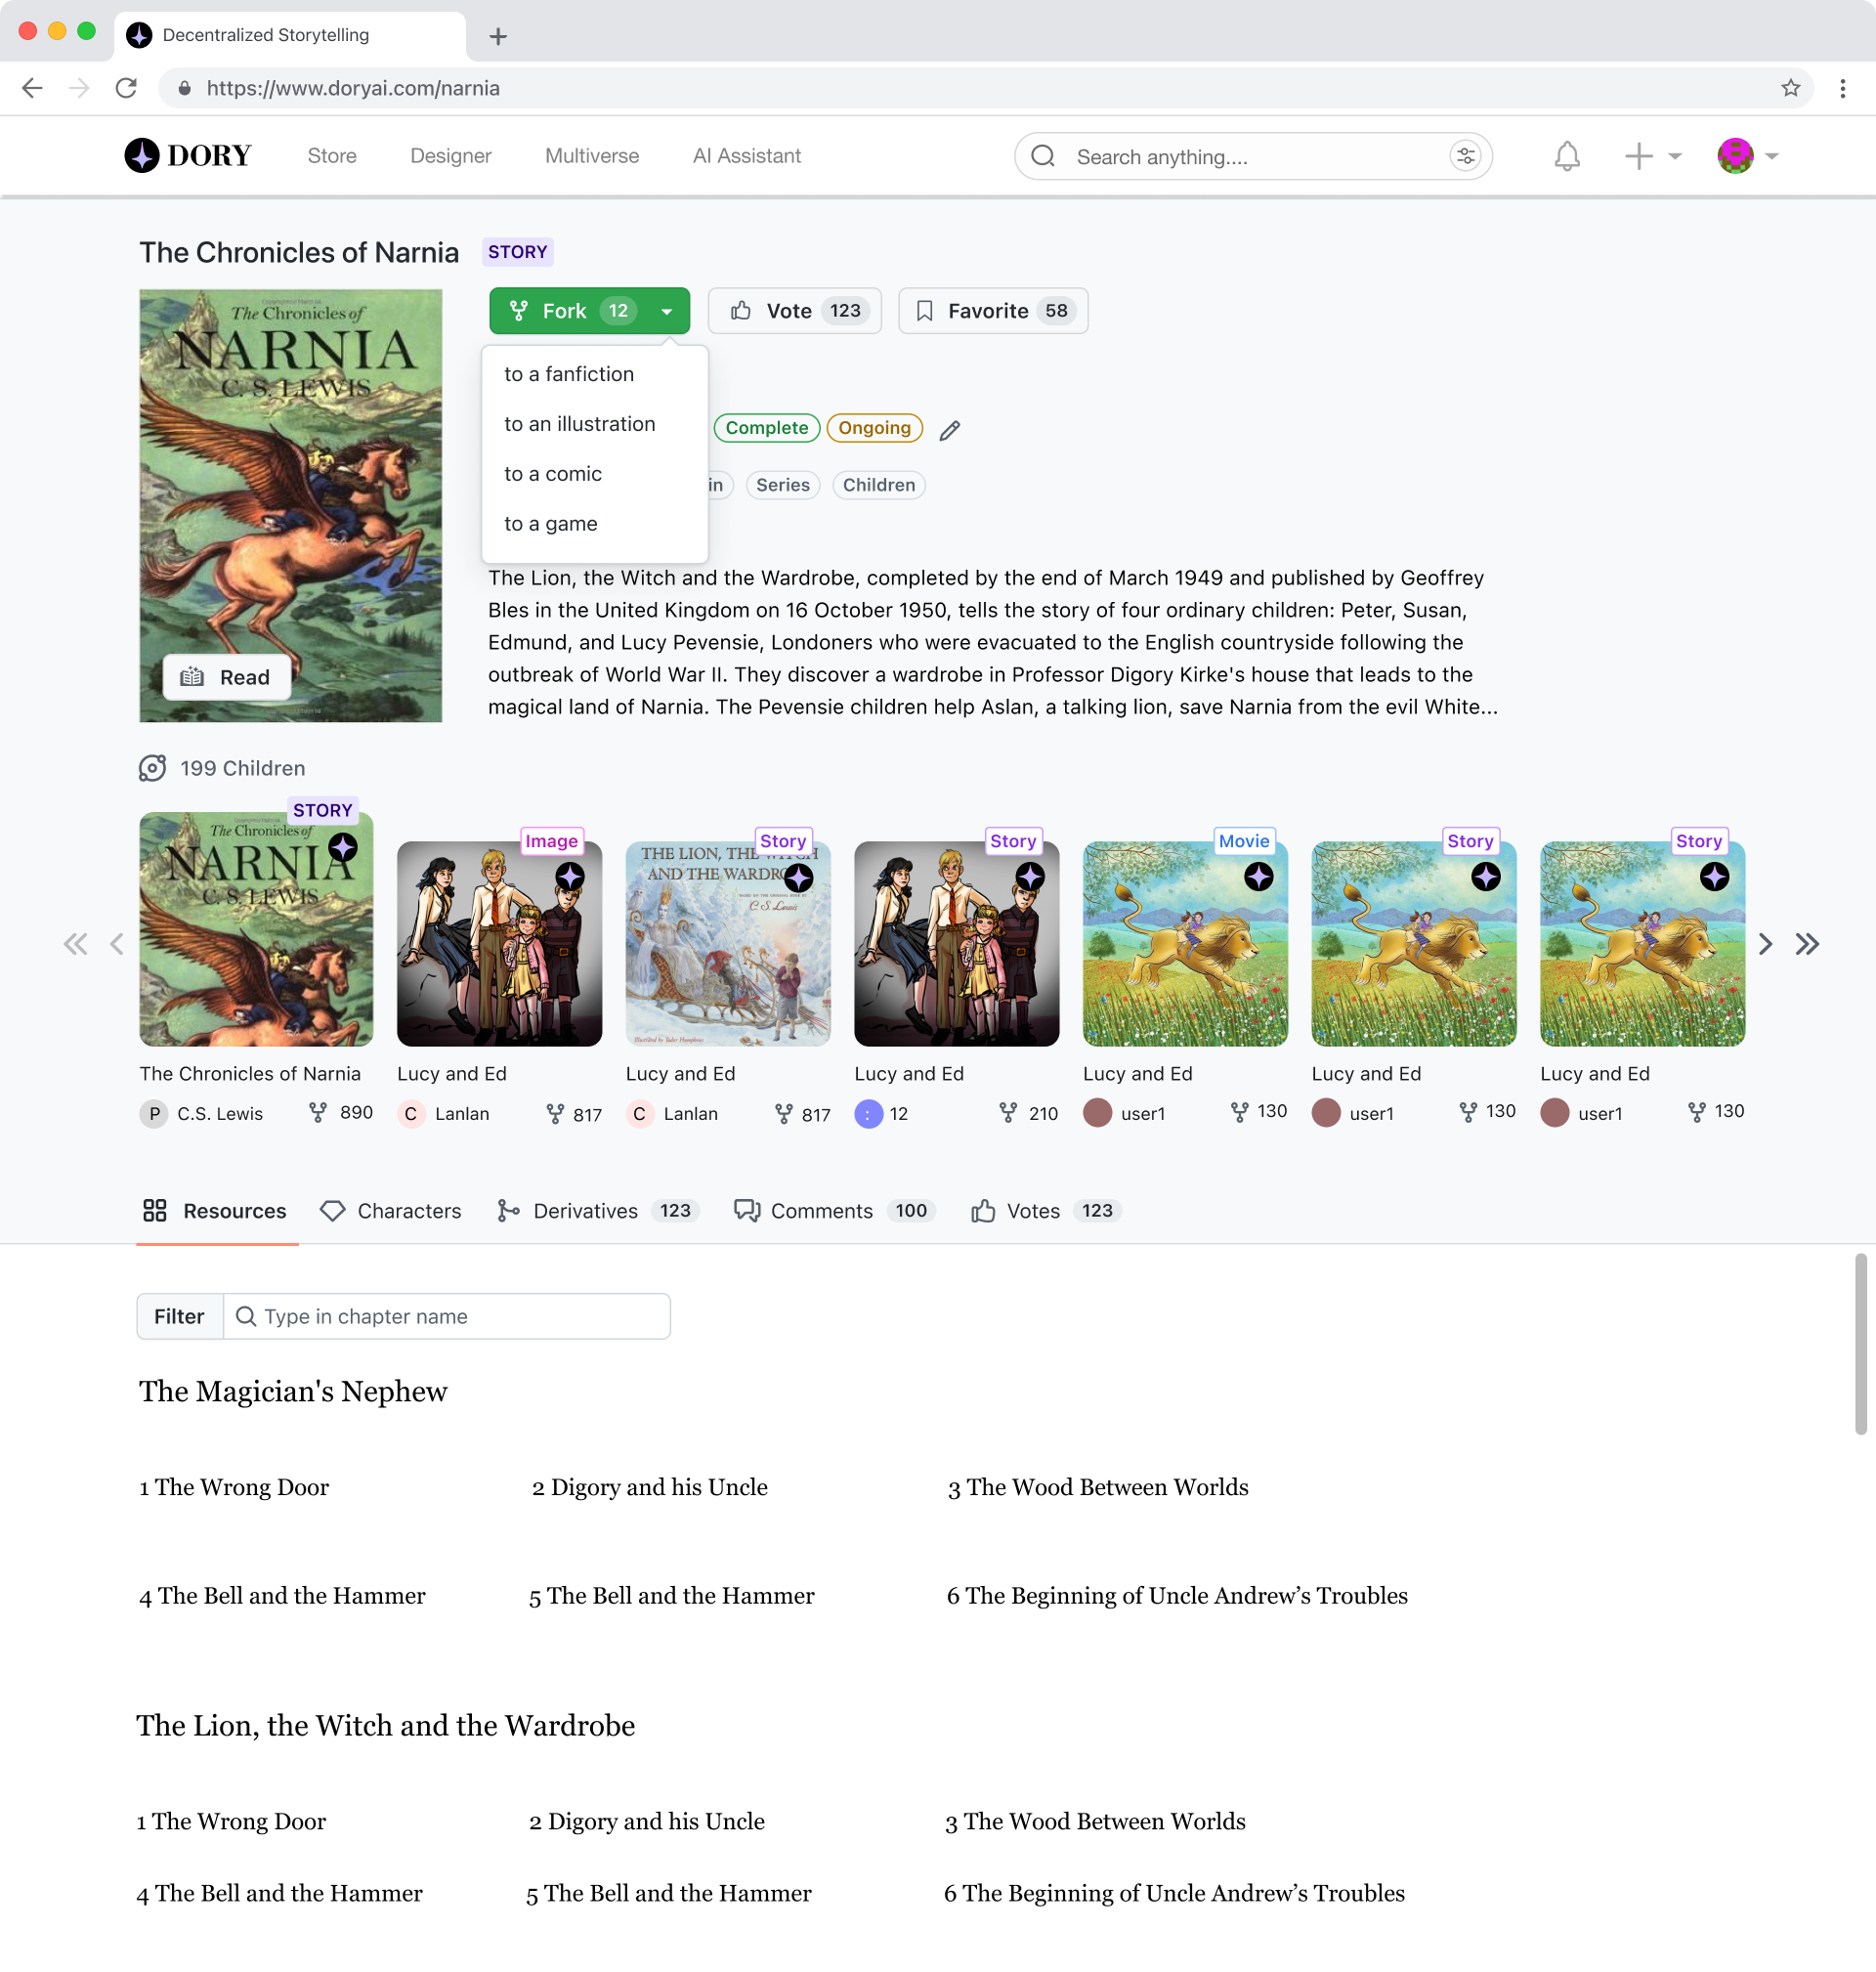Click the chapter name filter field
The width and height of the screenshot is (1876, 1972).
(x=446, y=1316)
